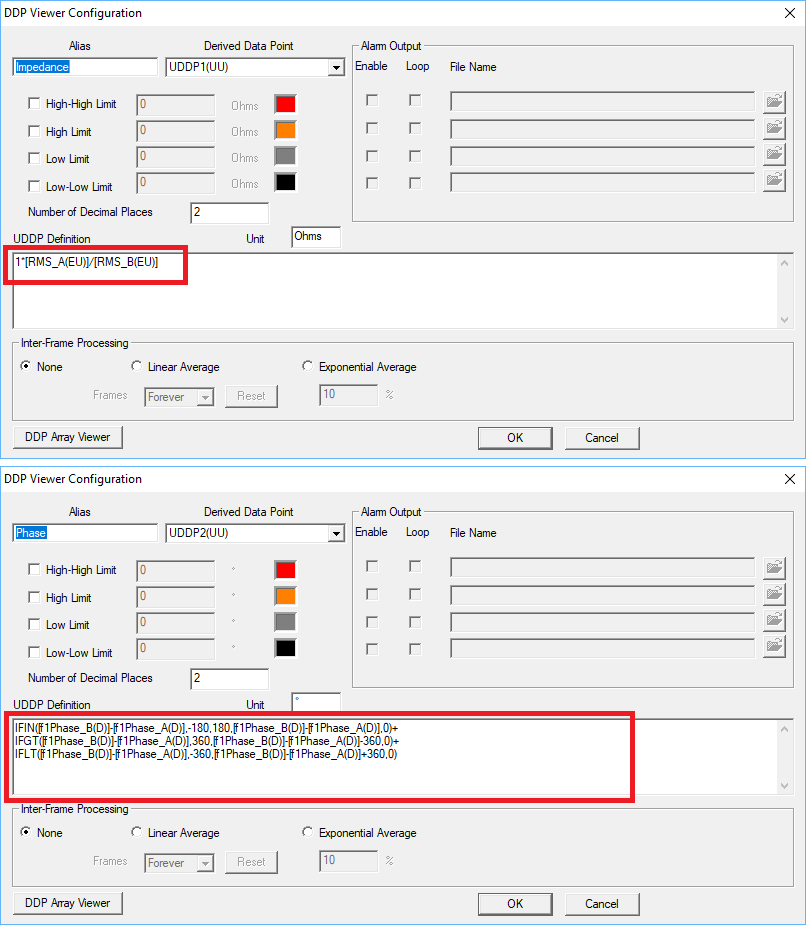Click Cancel in the Impedance dialog
This screenshot has width=806, height=926.
pyautogui.click(x=602, y=438)
